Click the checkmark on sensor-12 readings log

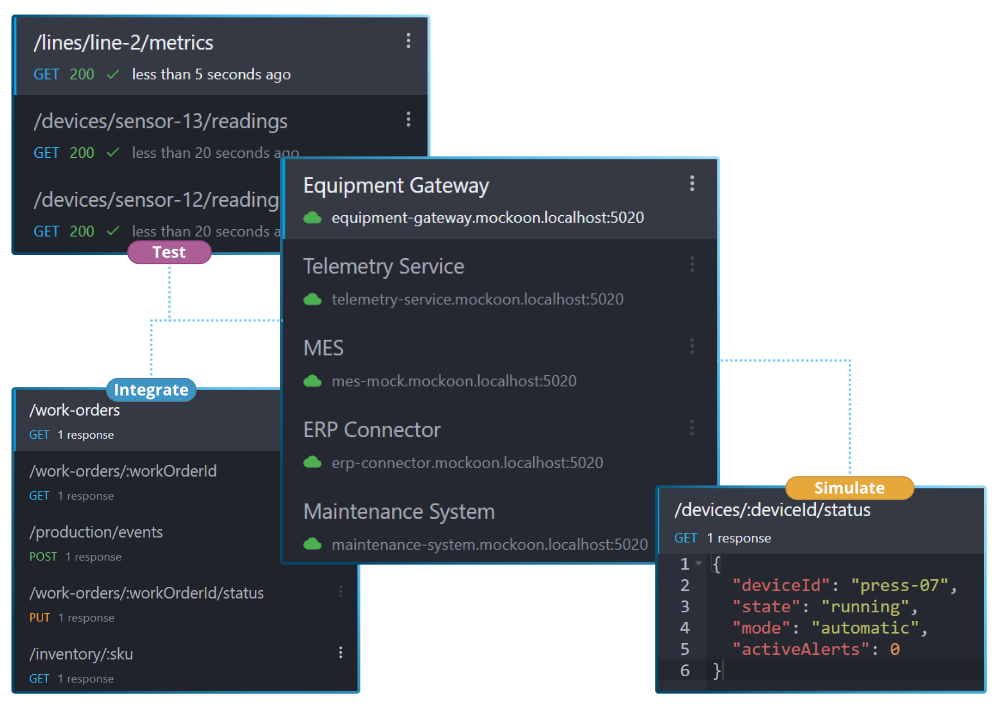click(x=113, y=231)
